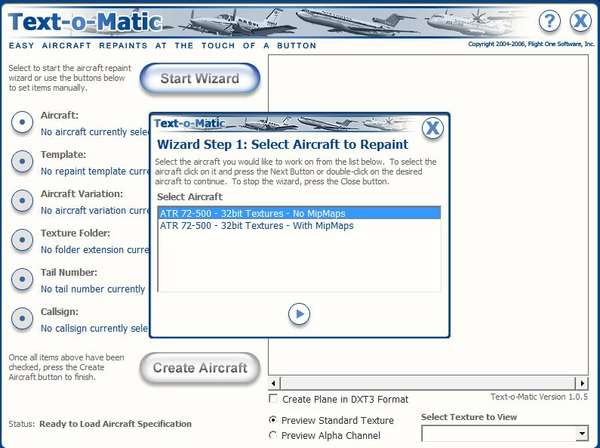600x448 pixels.
Task: Select ATR 72-500 No MipMaps entry
Action: point(299,213)
